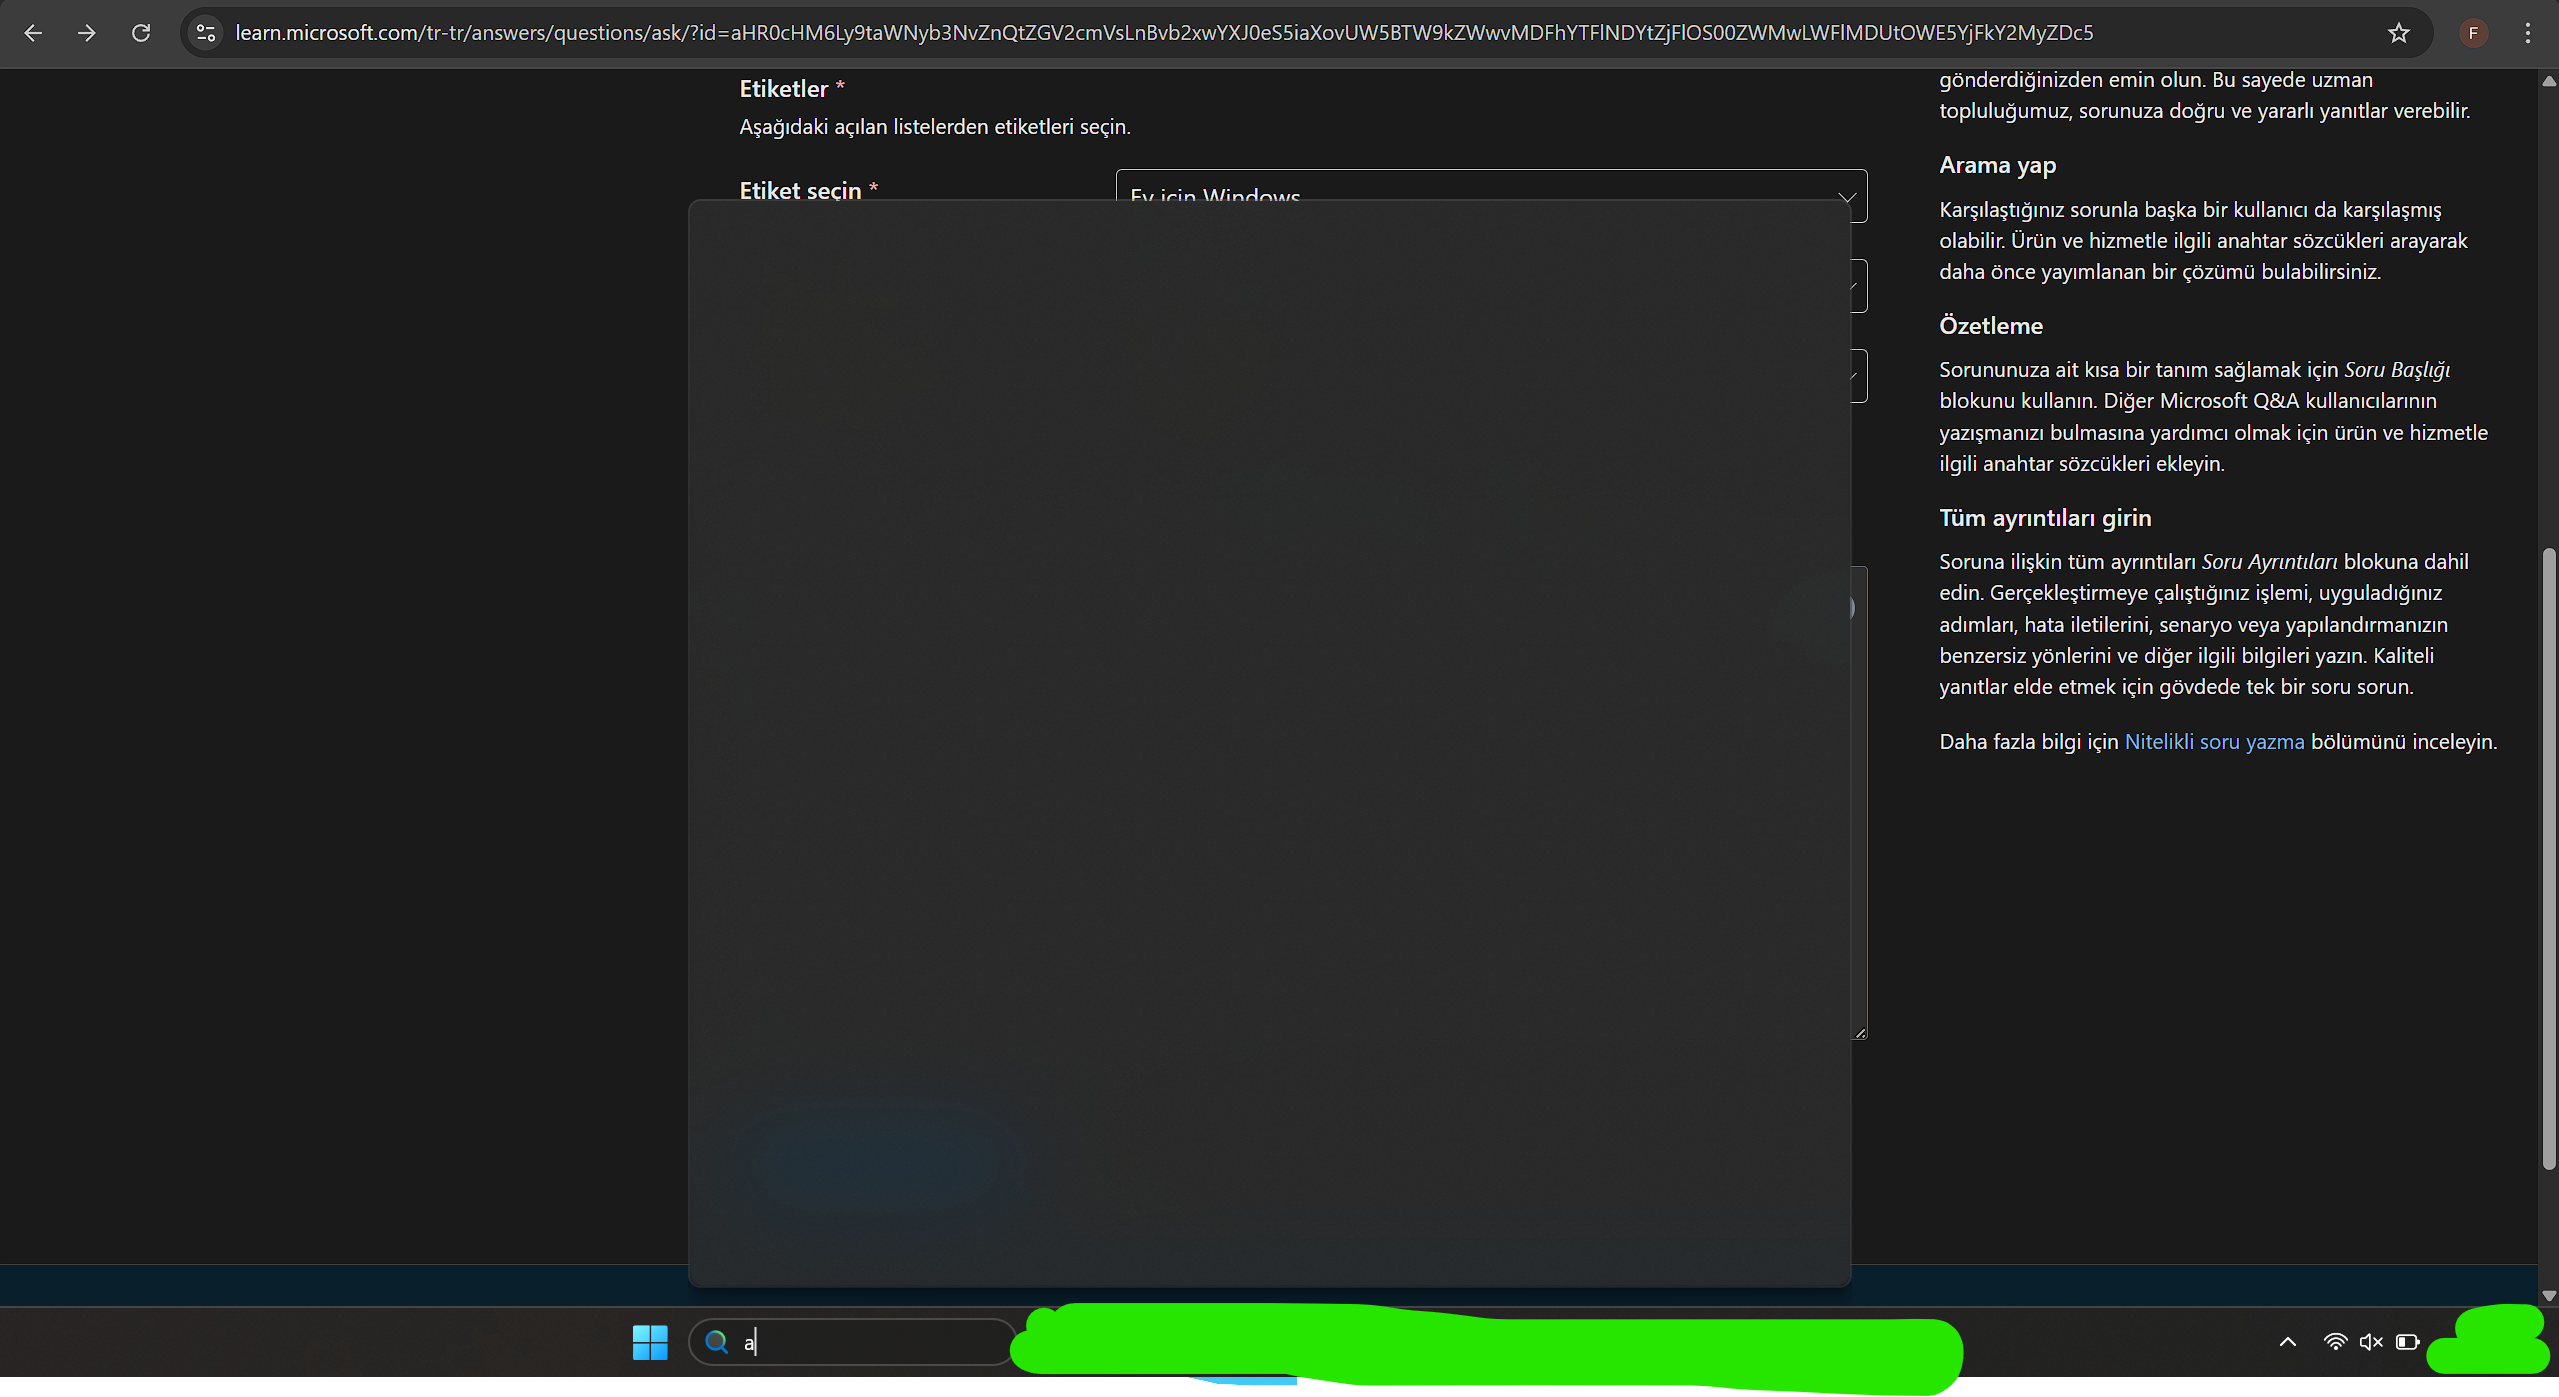Click the 'Tüm ayrıntıları girin' heading

2045,518
